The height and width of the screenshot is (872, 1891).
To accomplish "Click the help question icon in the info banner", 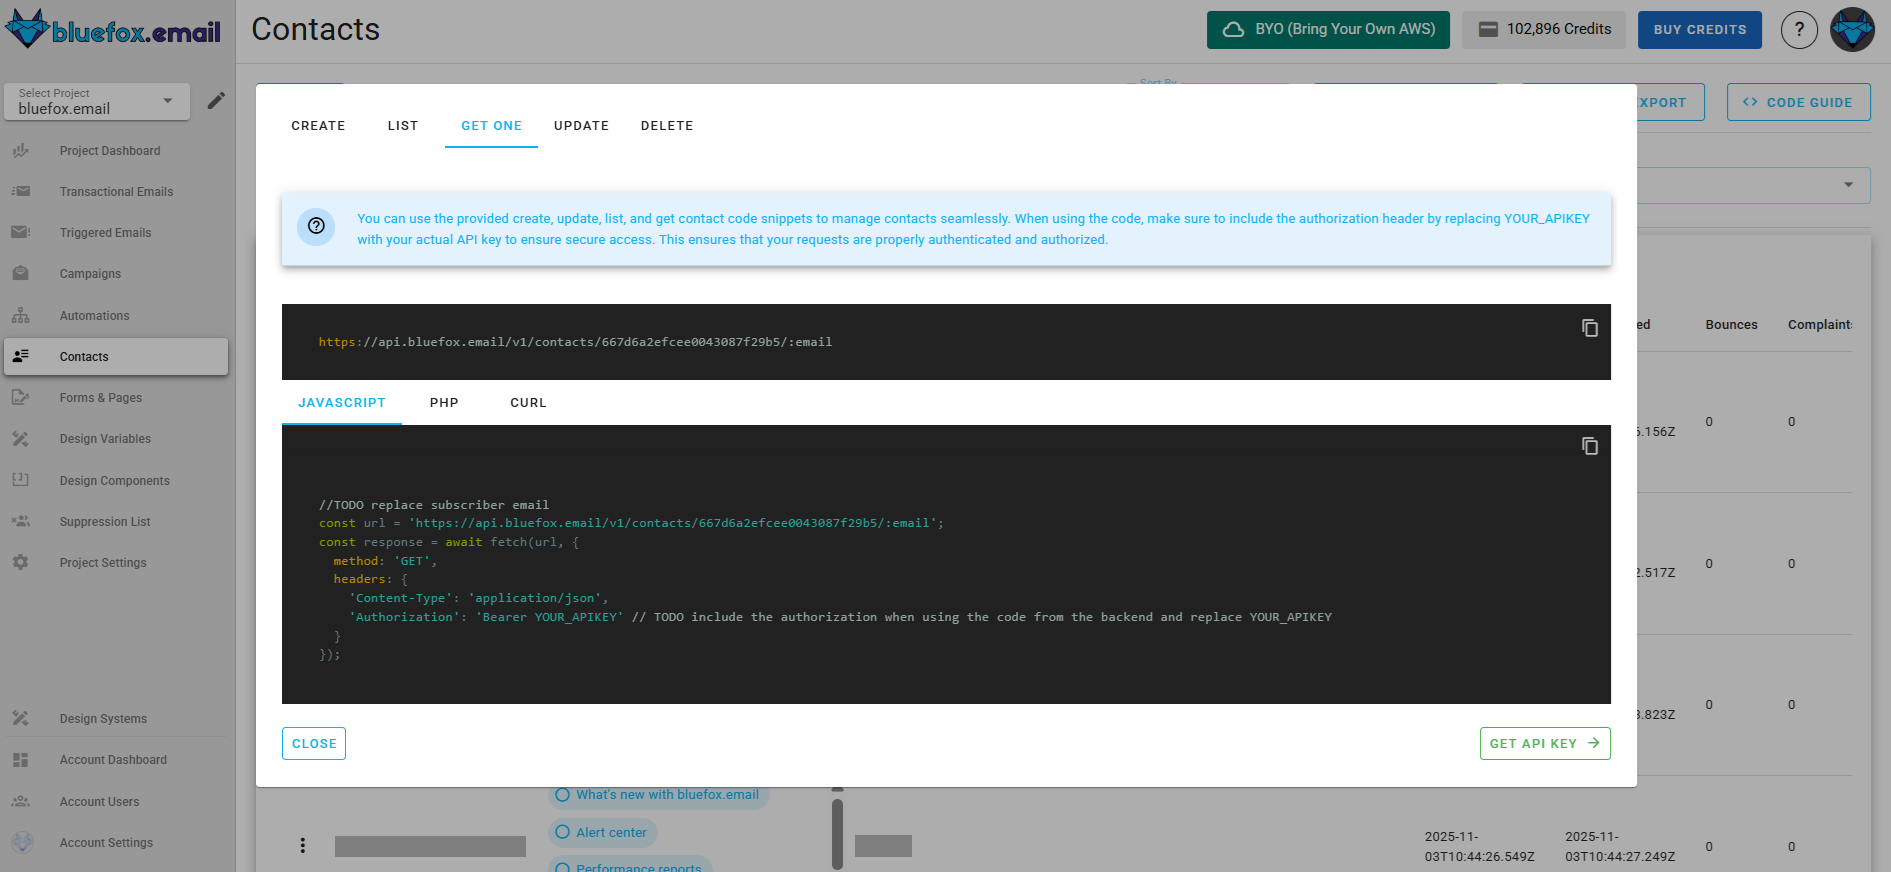I will pos(316,226).
